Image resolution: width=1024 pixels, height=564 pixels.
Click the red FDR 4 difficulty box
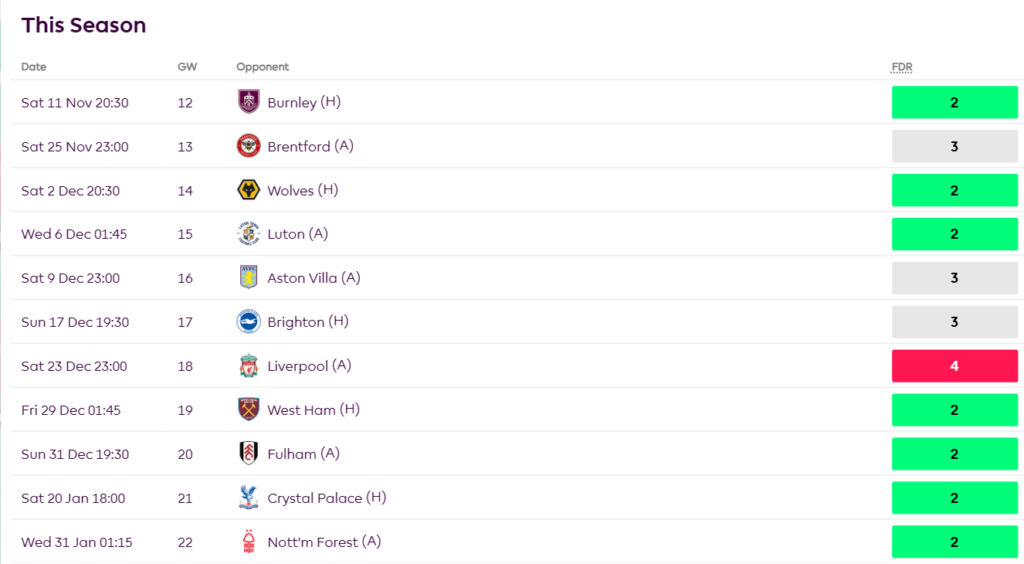955,366
